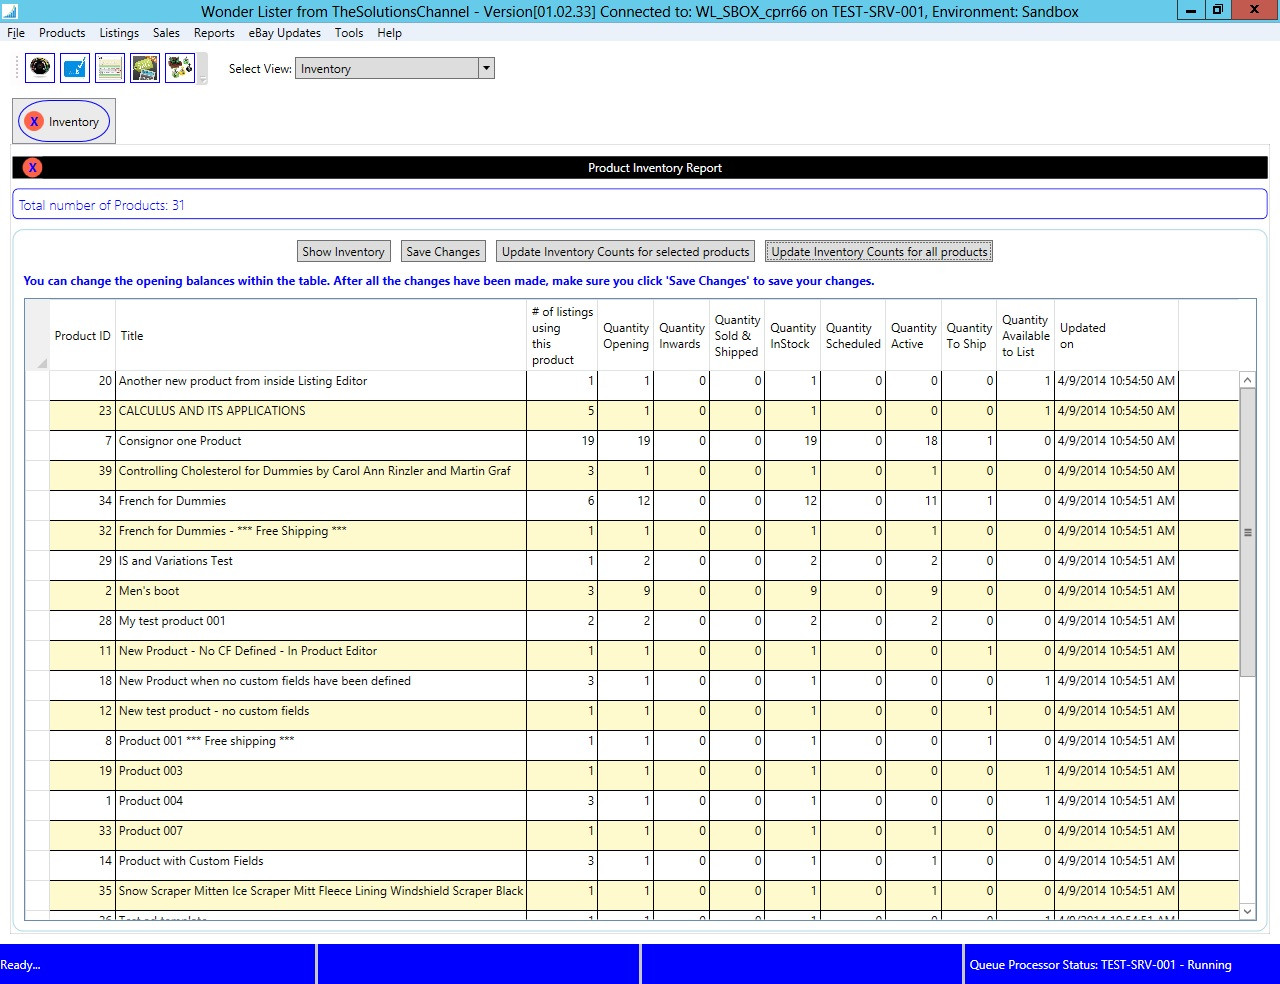Update Inventory Counts for all products
Image resolution: width=1280 pixels, height=984 pixels.
click(879, 252)
